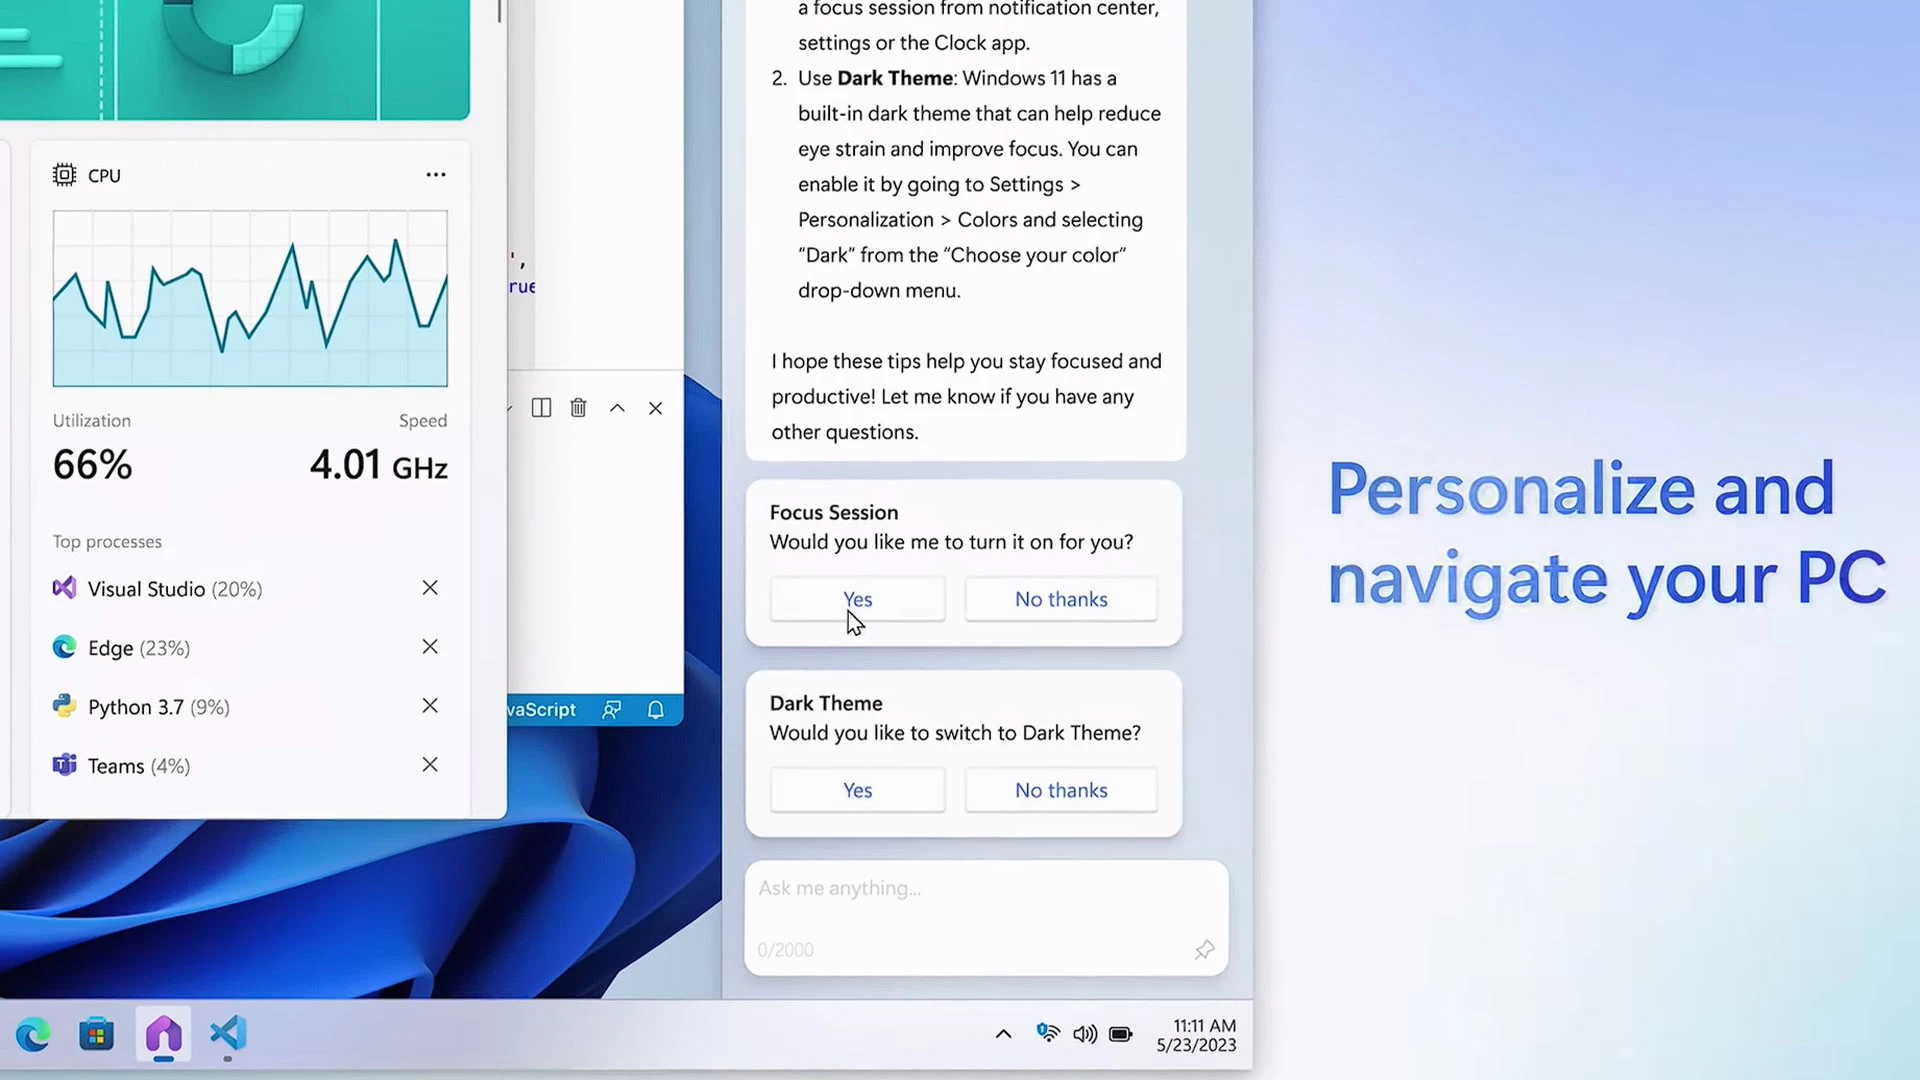
Task: Open the Microsoft Store from taskbar
Action: tap(96, 1035)
